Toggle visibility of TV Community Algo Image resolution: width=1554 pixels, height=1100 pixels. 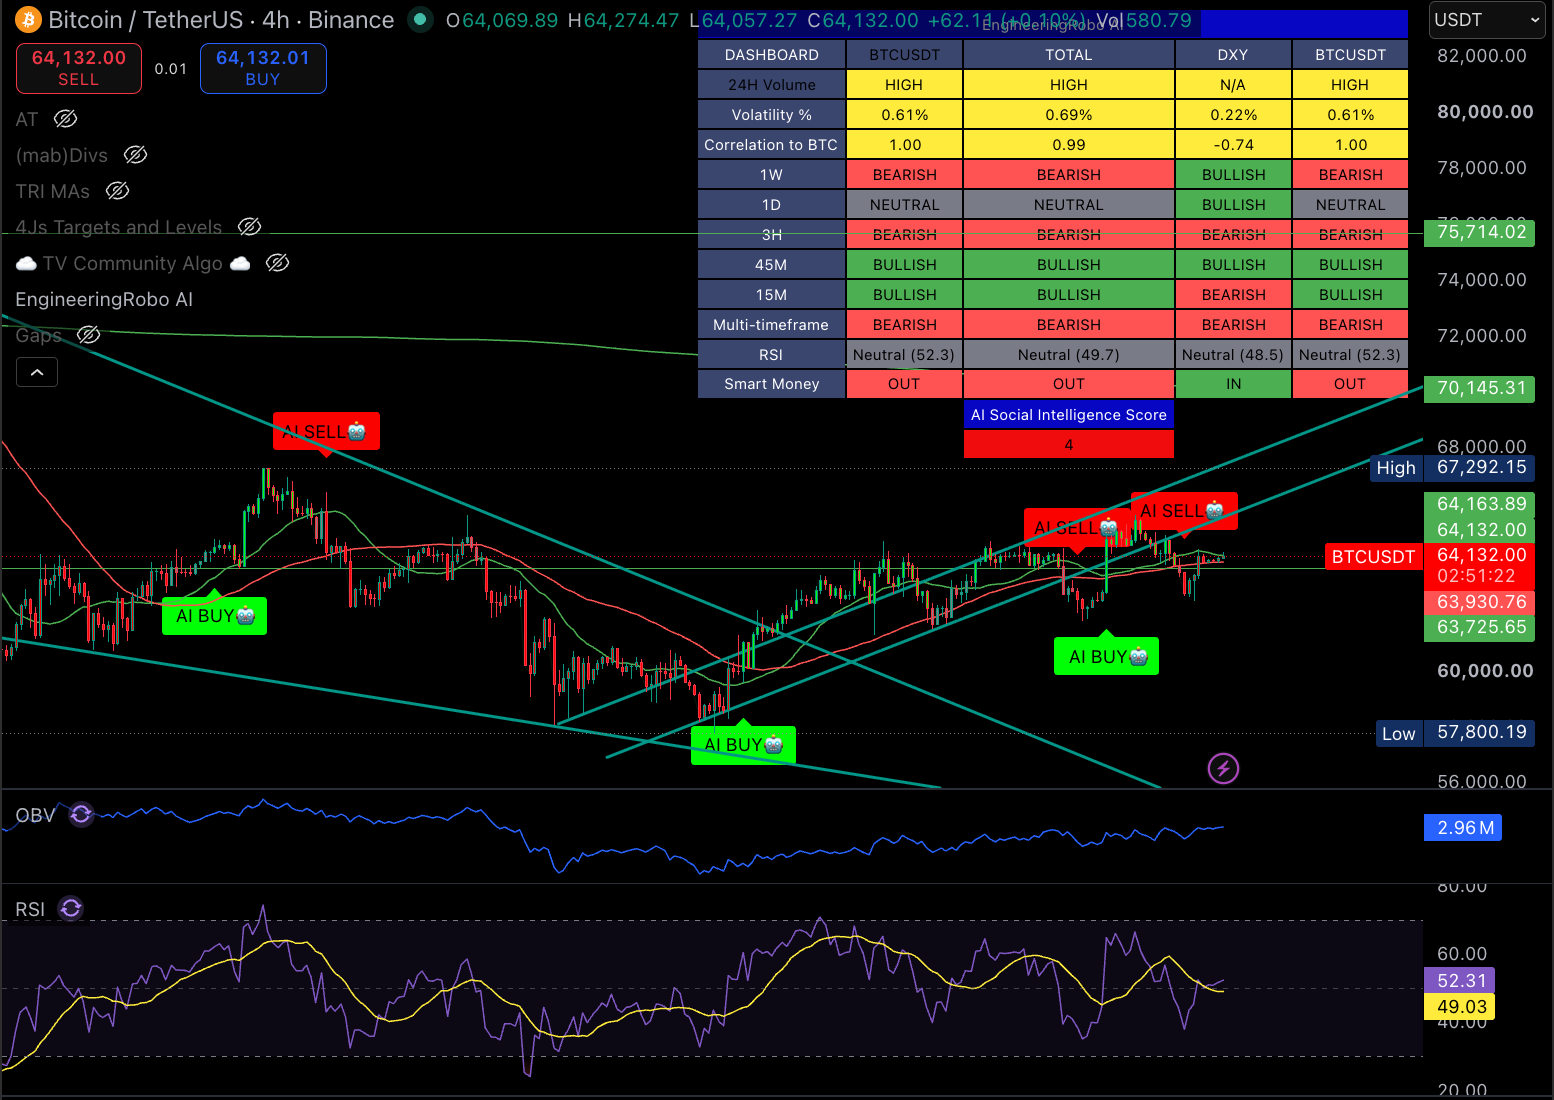click(x=277, y=263)
